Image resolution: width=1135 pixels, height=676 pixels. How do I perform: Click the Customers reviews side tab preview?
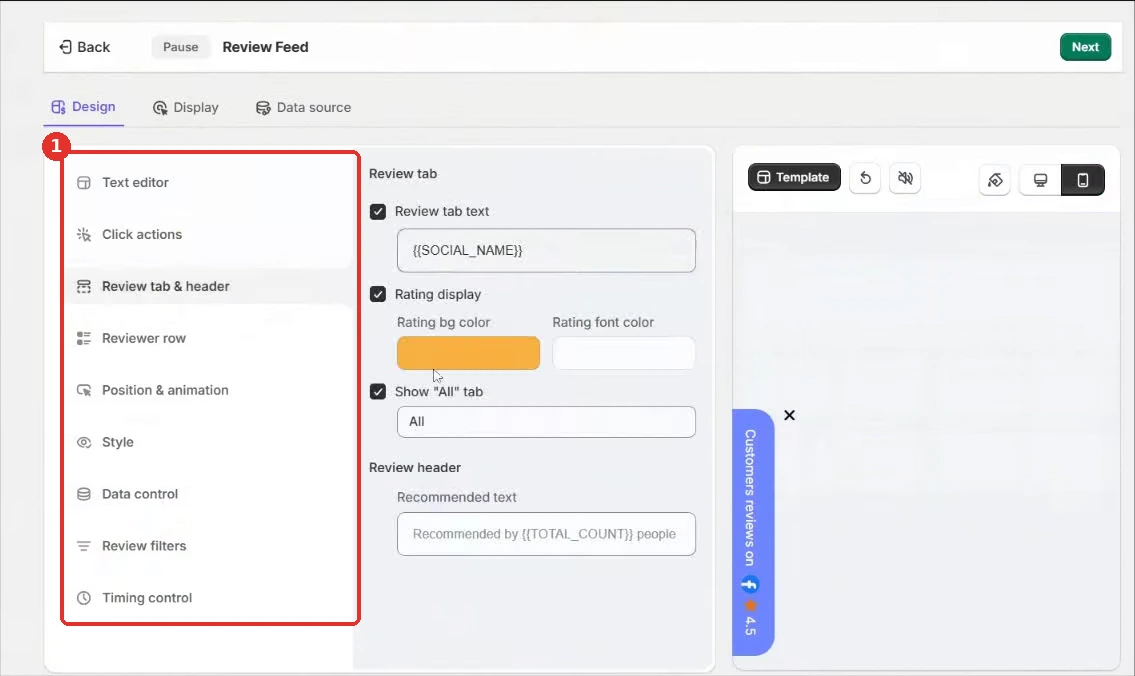(x=753, y=532)
